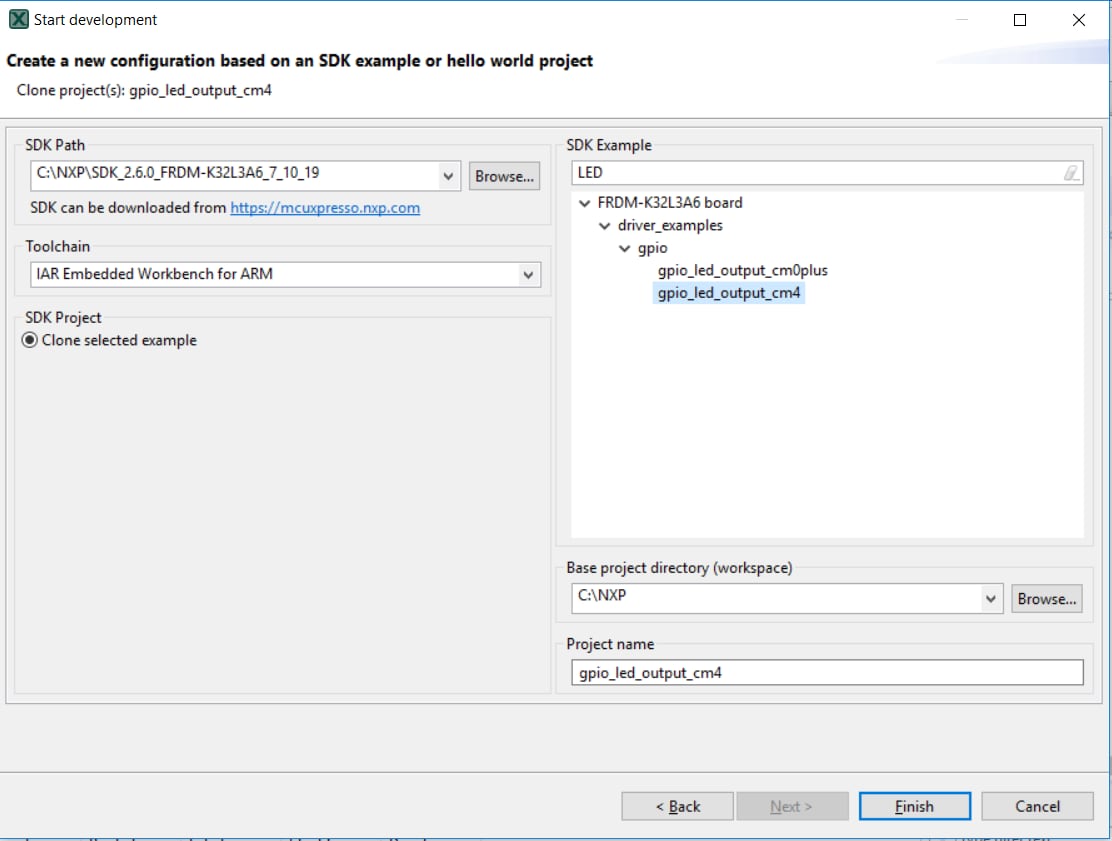Browse for the SDK path
1112x841 pixels.
click(x=504, y=176)
